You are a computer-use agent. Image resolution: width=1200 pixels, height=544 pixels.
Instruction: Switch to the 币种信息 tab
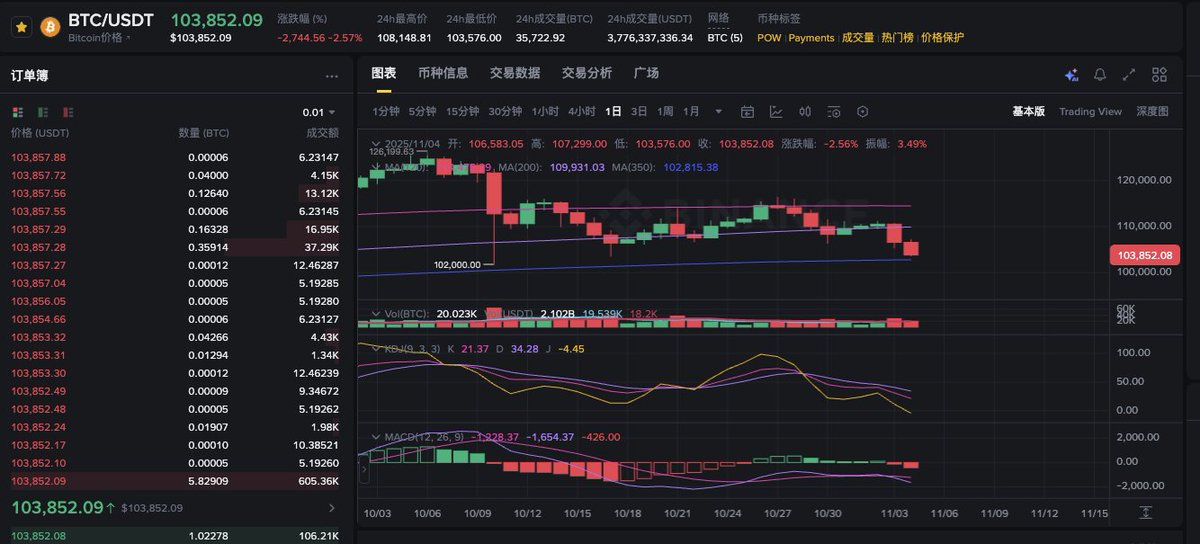click(x=443, y=73)
